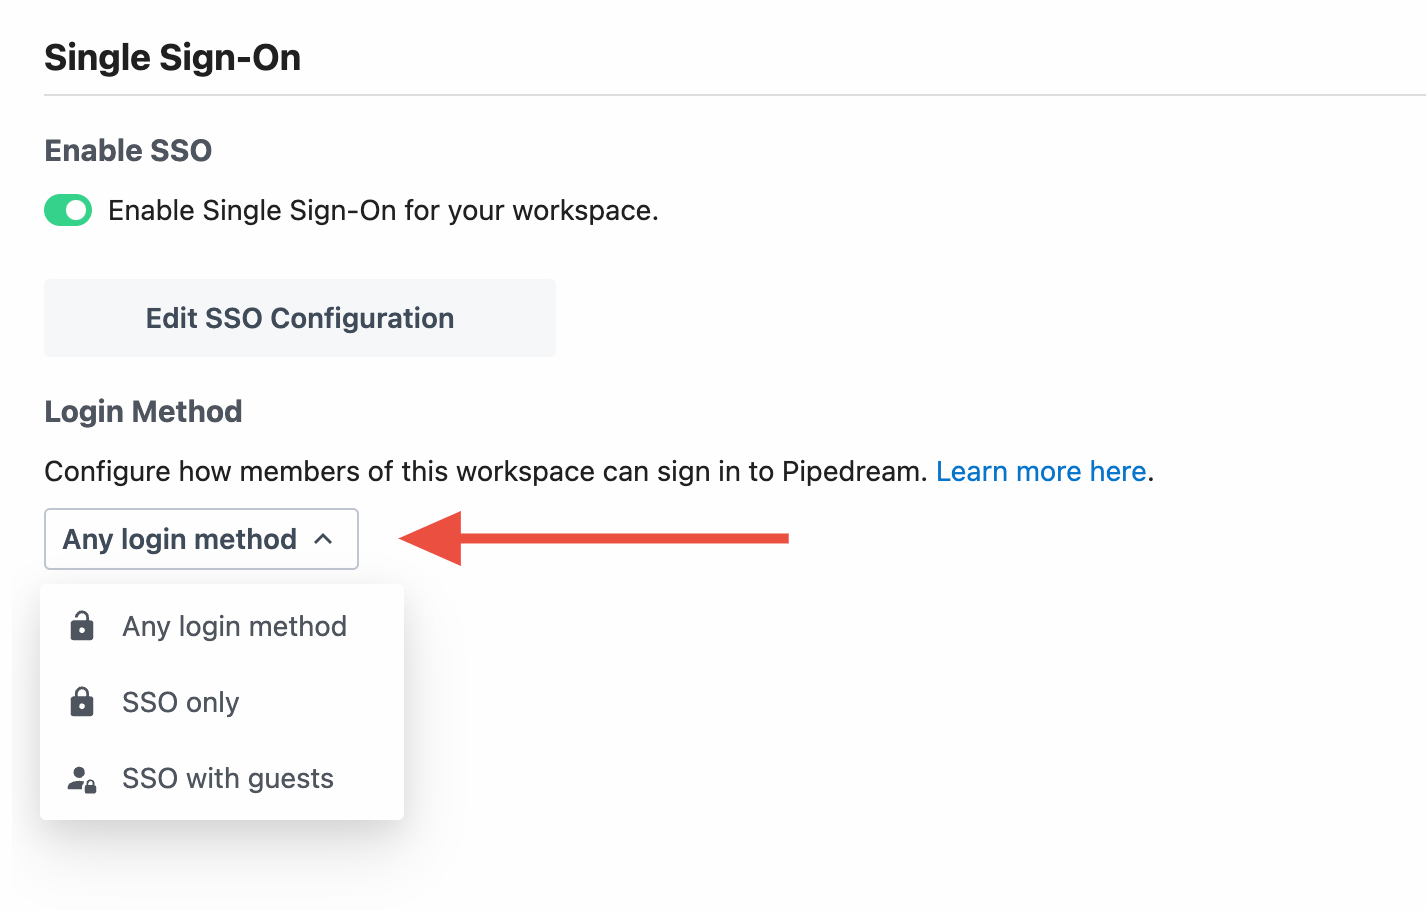Click the Login Method section heading
This screenshot has height=910, width=1426.
pos(143,411)
